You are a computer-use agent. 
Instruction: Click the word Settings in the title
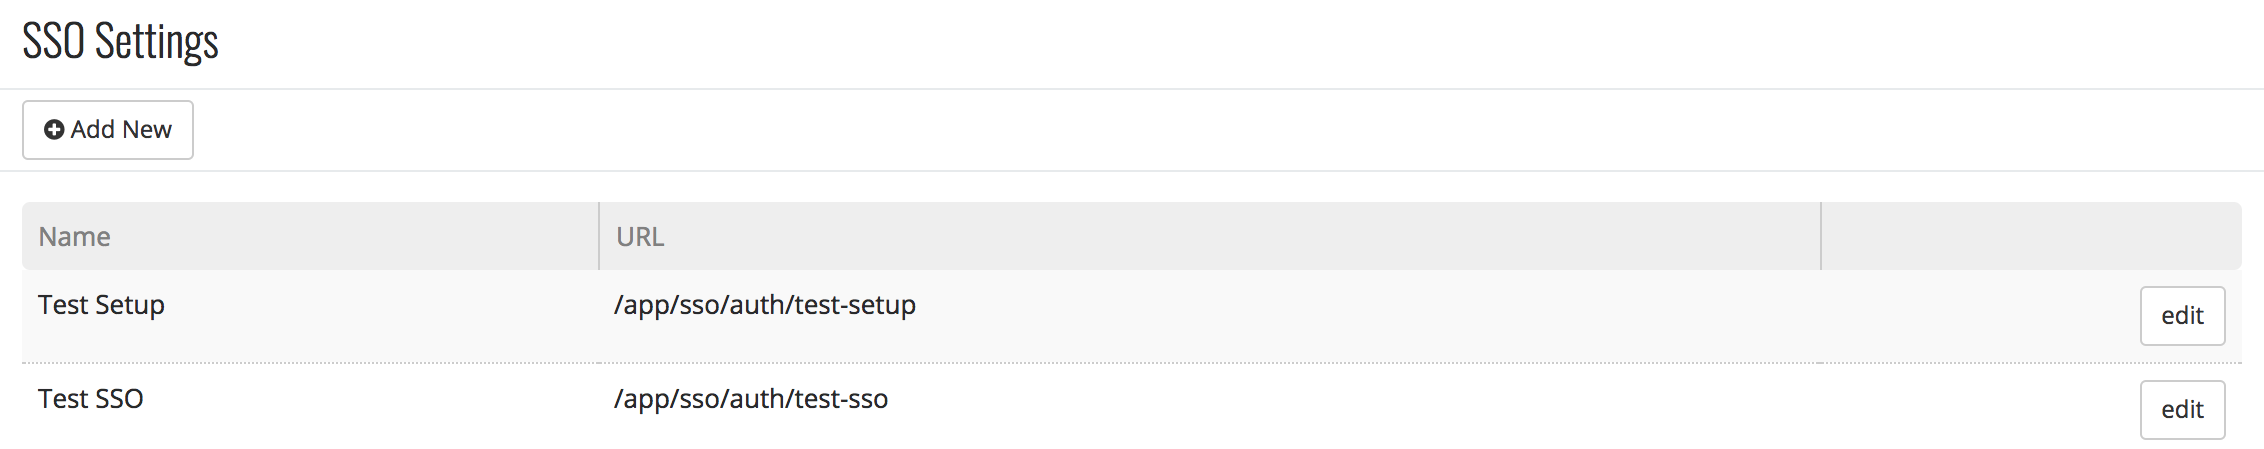(x=157, y=42)
